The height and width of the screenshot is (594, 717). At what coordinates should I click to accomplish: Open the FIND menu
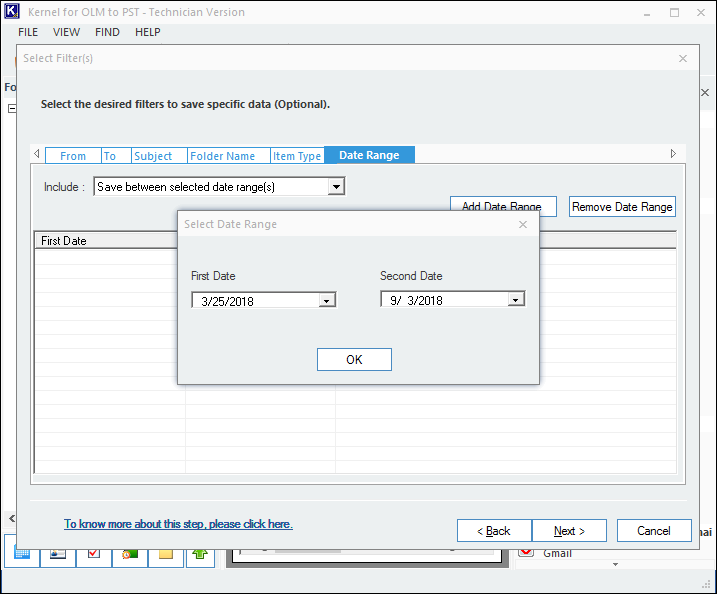pos(107,32)
